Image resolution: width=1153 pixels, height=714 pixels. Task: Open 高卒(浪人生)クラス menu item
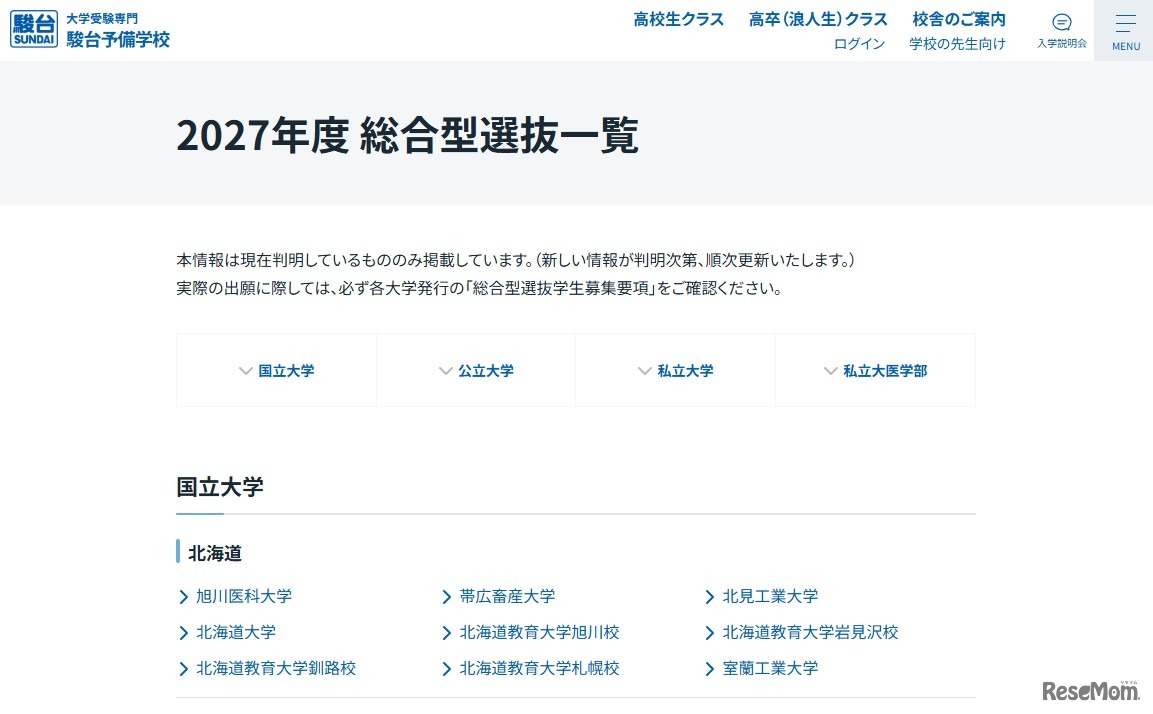point(818,19)
